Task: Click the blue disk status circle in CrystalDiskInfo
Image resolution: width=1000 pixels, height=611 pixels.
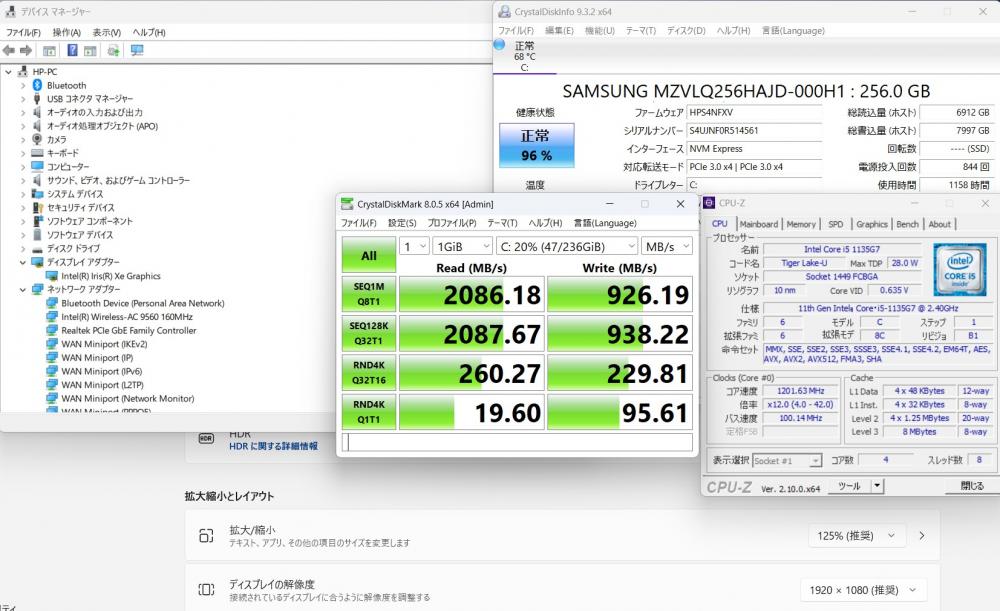Action: (499, 45)
